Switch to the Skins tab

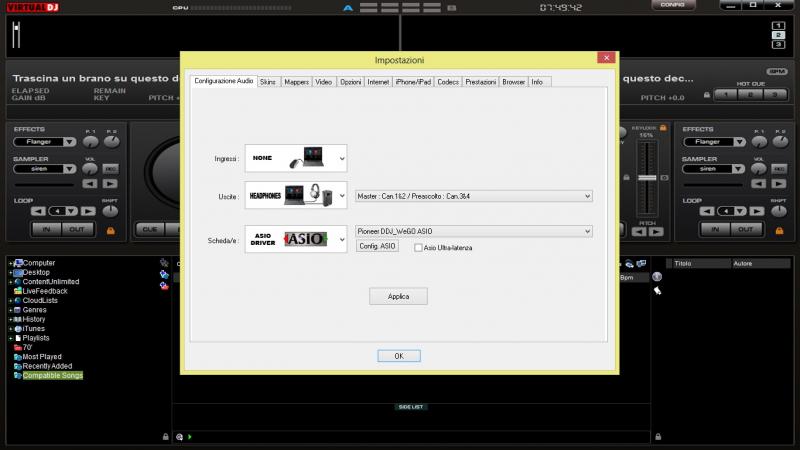[x=268, y=82]
